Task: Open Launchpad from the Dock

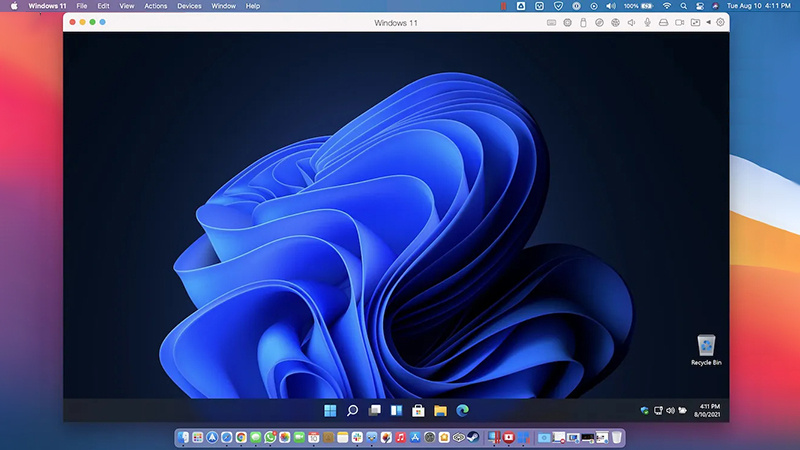Action: (197, 437)
